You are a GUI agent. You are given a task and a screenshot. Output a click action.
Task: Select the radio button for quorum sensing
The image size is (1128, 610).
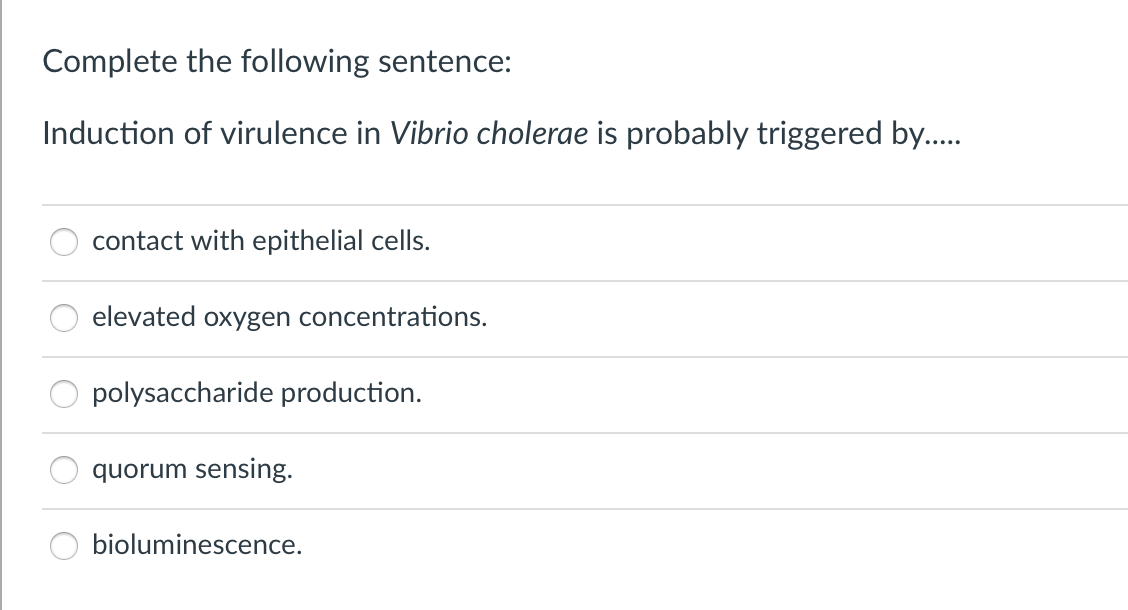pos(63,470)
